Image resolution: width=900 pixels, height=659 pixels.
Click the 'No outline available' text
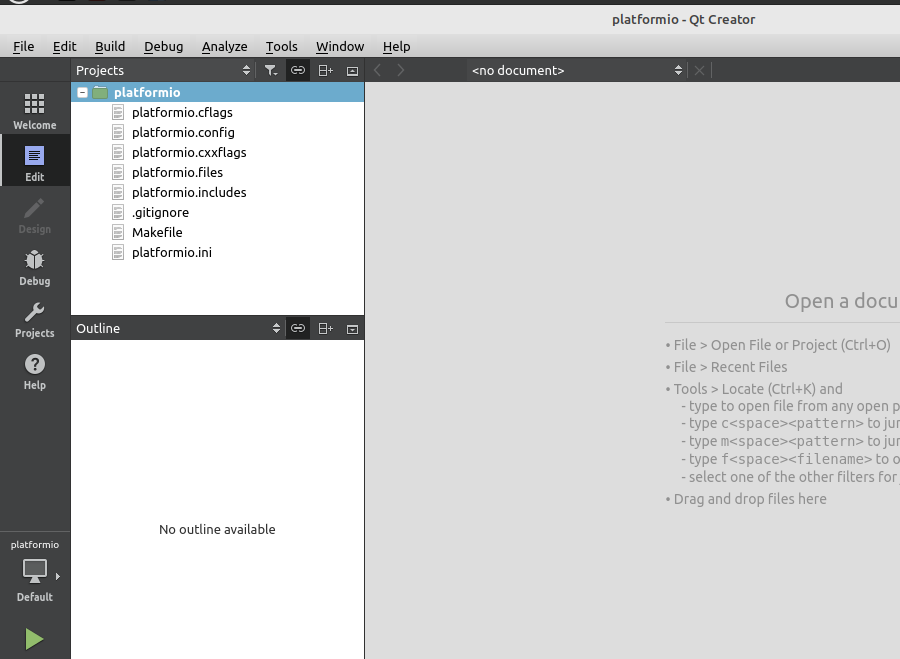click(217, 529)
